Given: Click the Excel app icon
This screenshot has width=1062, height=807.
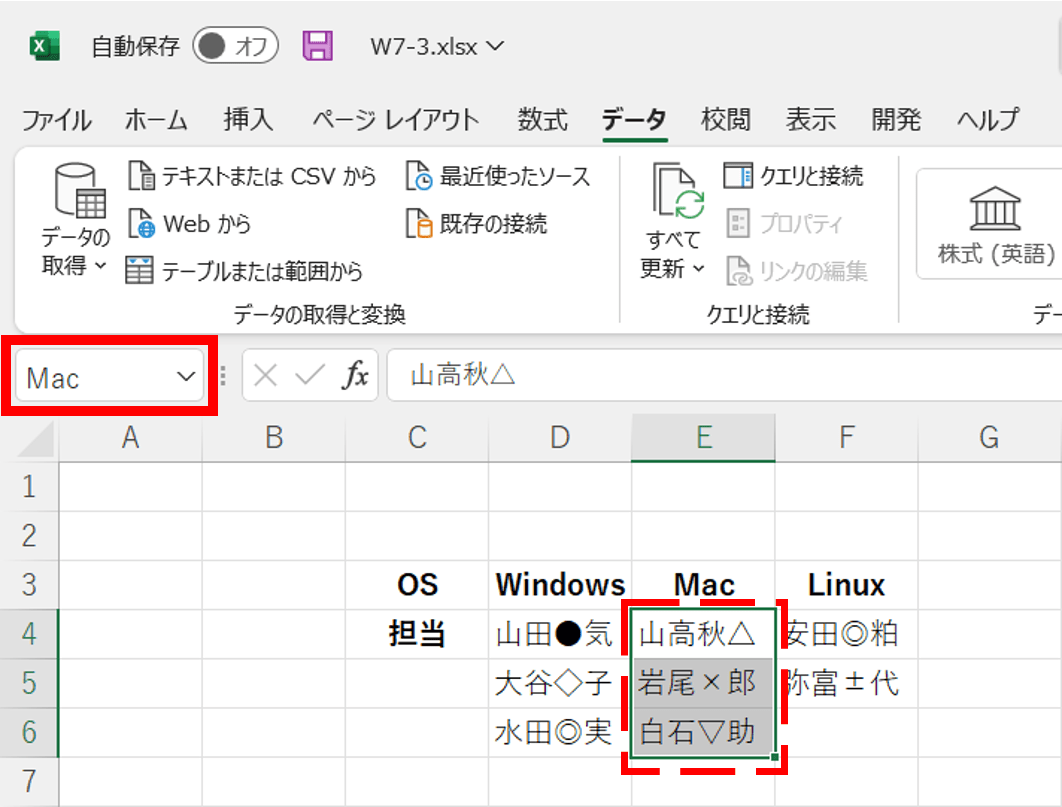Looking at the screenshot, I should [45, 46].
